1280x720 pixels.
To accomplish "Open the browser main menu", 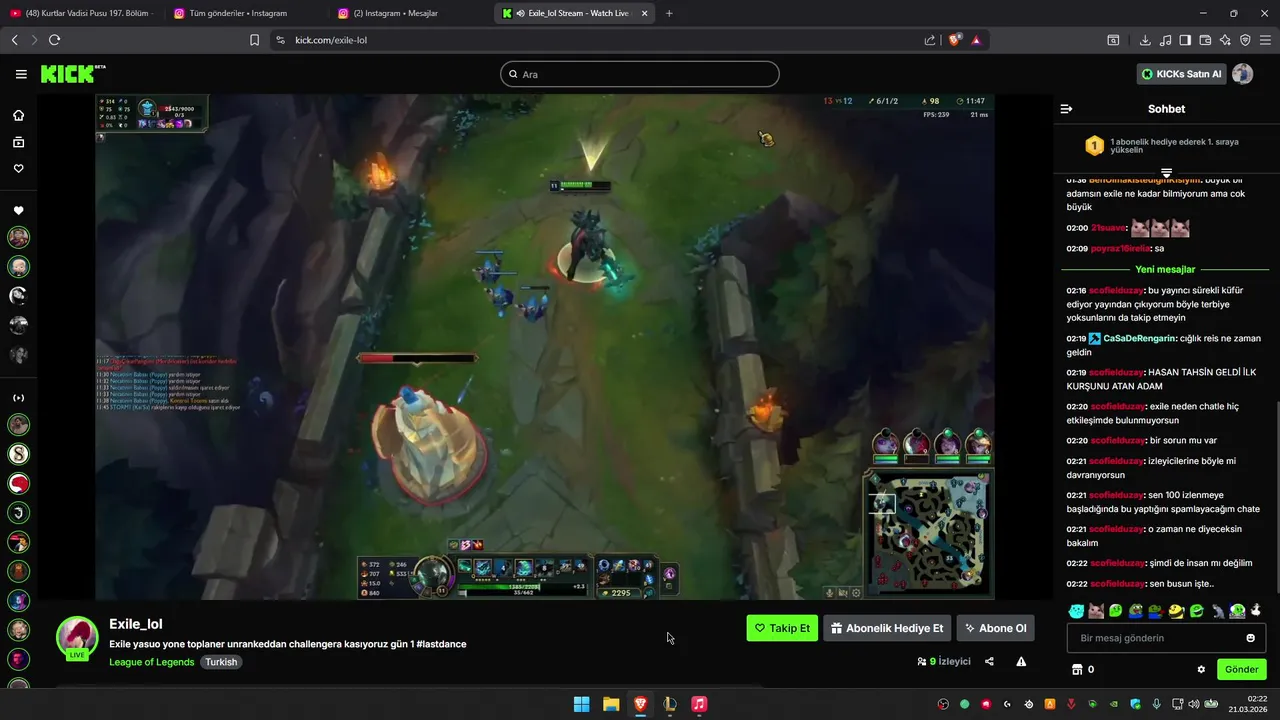I will click(x=1265, y=40).
